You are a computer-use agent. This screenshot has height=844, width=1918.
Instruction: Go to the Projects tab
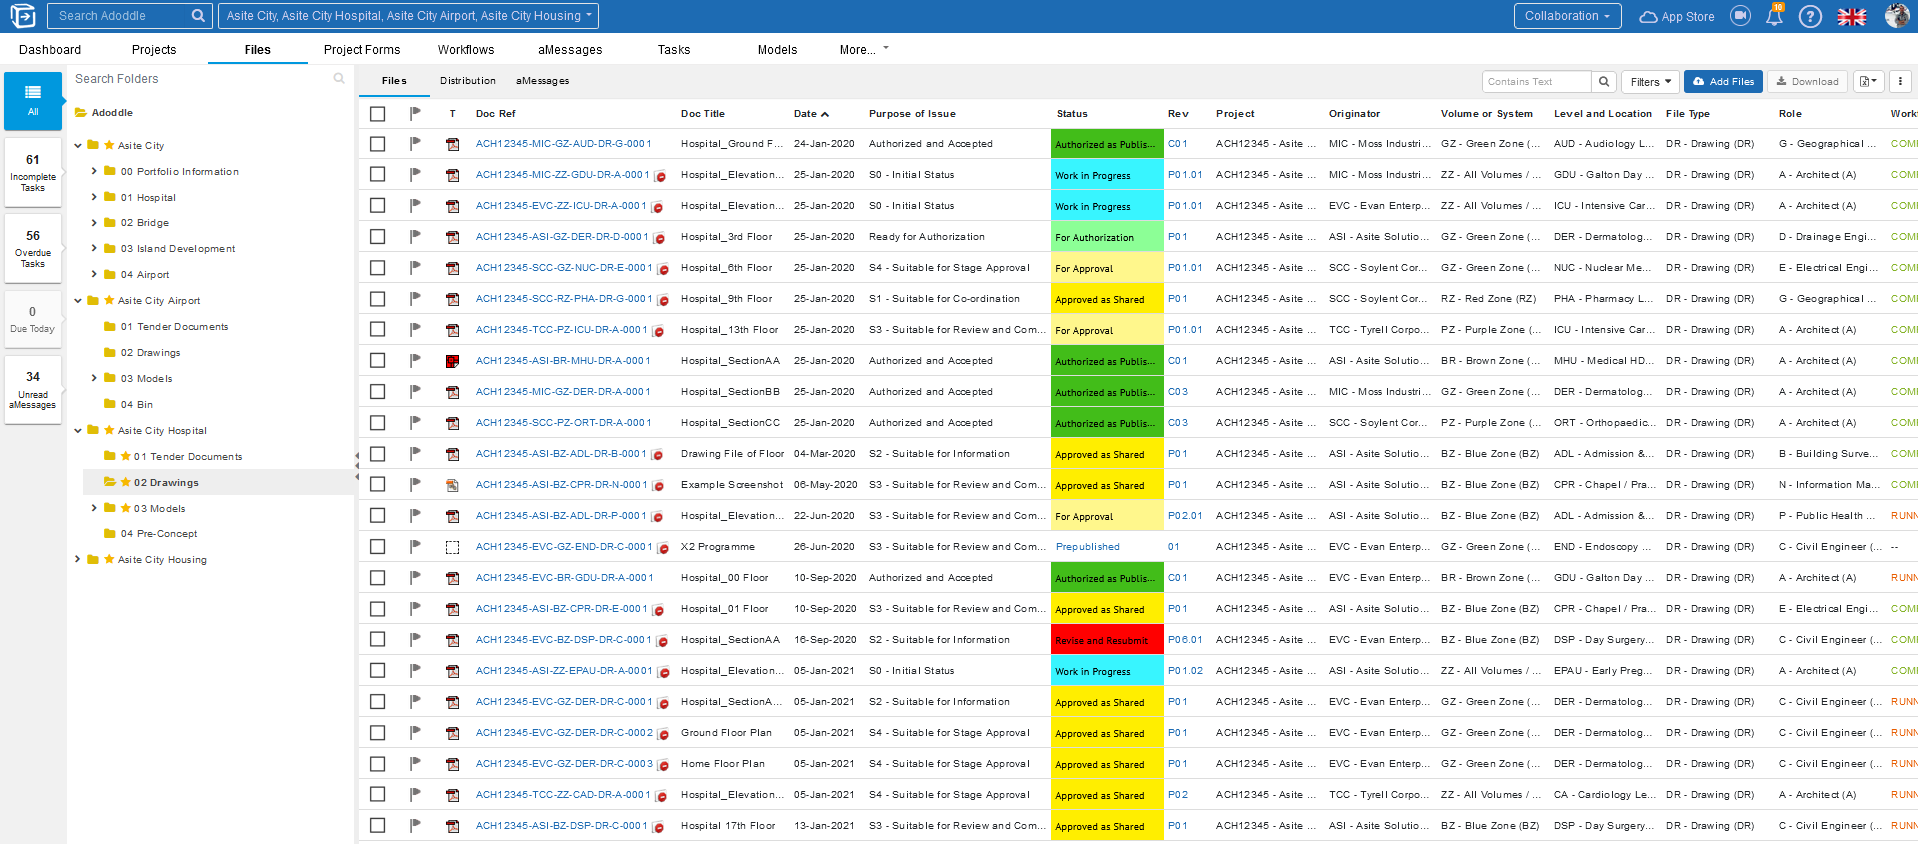(x=154, y=49)
